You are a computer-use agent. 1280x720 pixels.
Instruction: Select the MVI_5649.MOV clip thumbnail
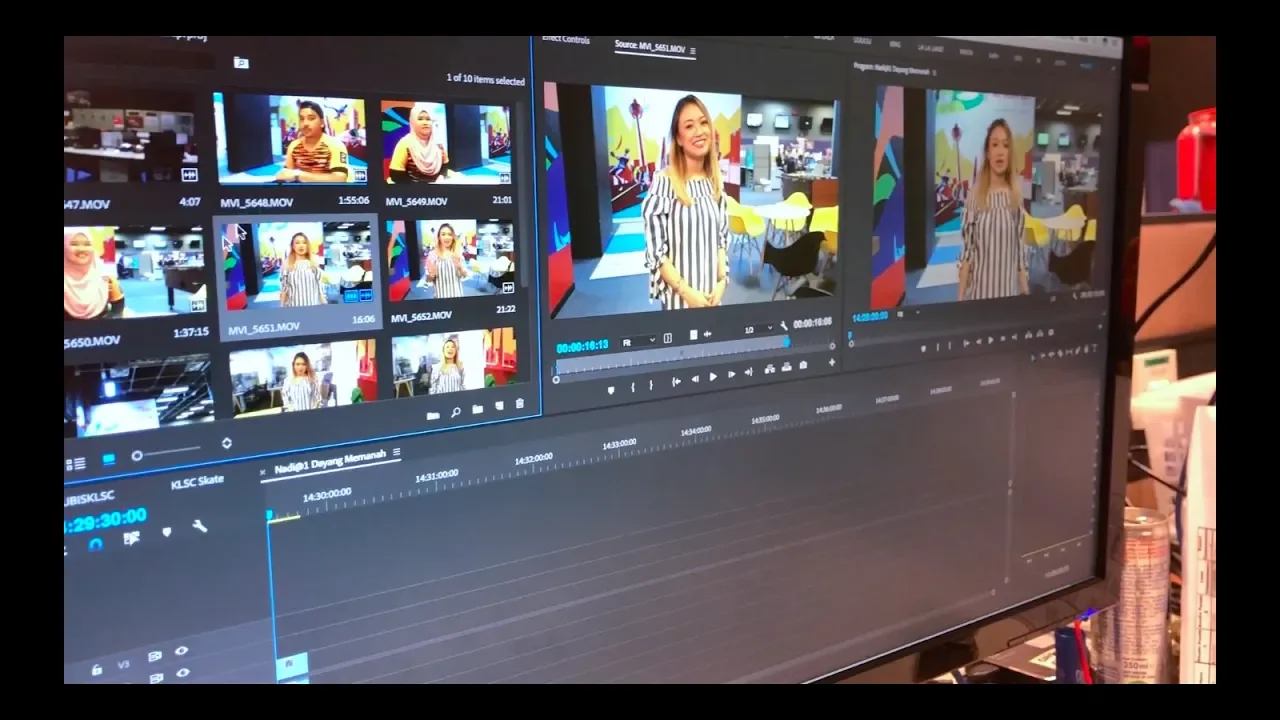coord(447,141)
